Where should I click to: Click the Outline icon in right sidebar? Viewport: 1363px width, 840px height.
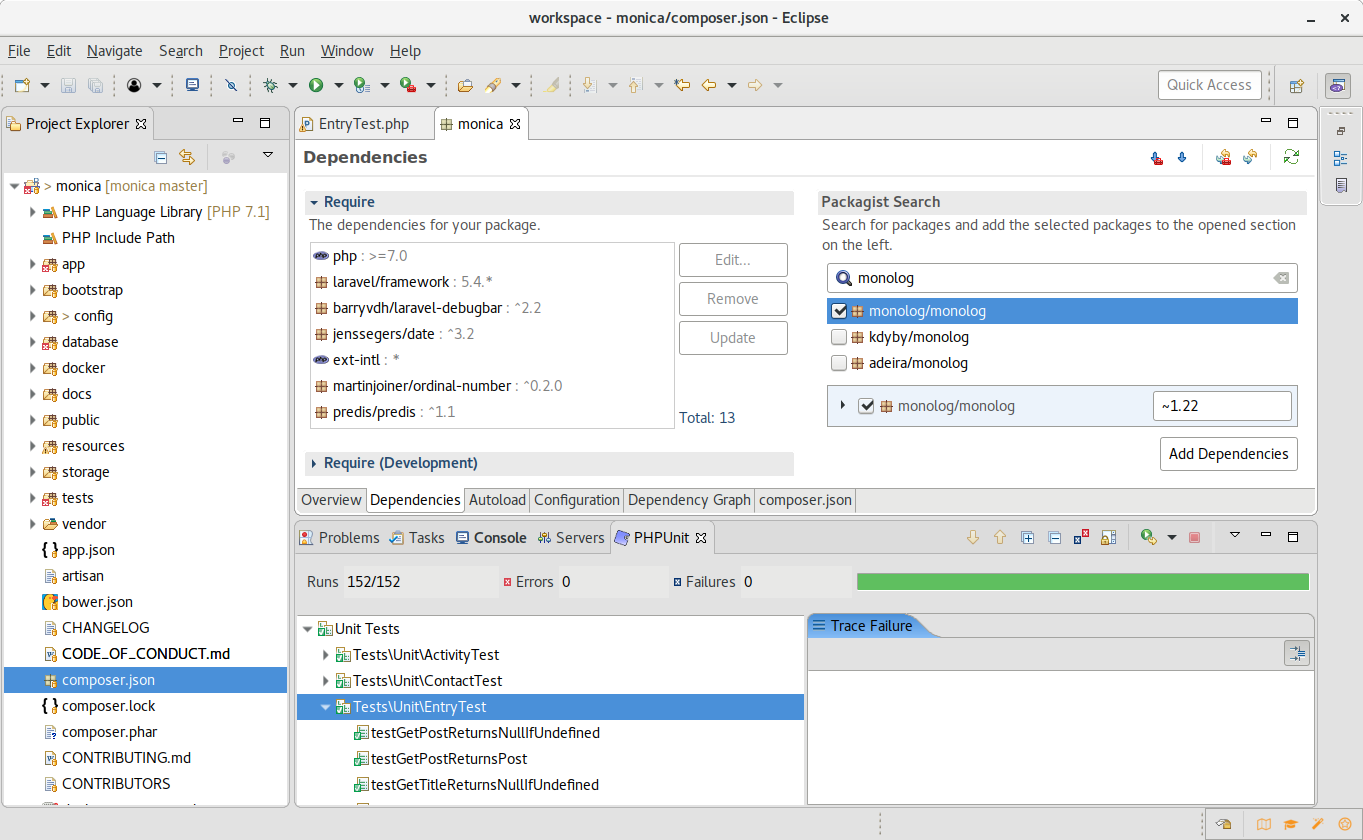tap(1340, 158)
